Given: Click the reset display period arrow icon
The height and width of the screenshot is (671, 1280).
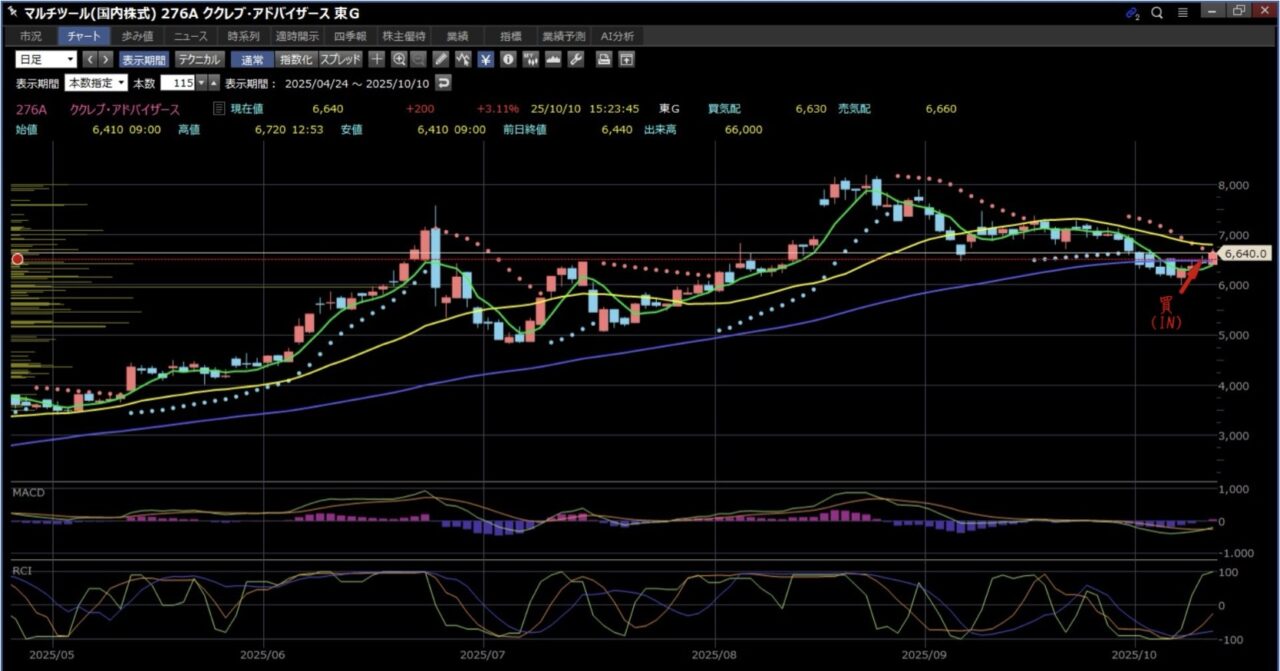Looking at the screenshot, I should (444, 83).
